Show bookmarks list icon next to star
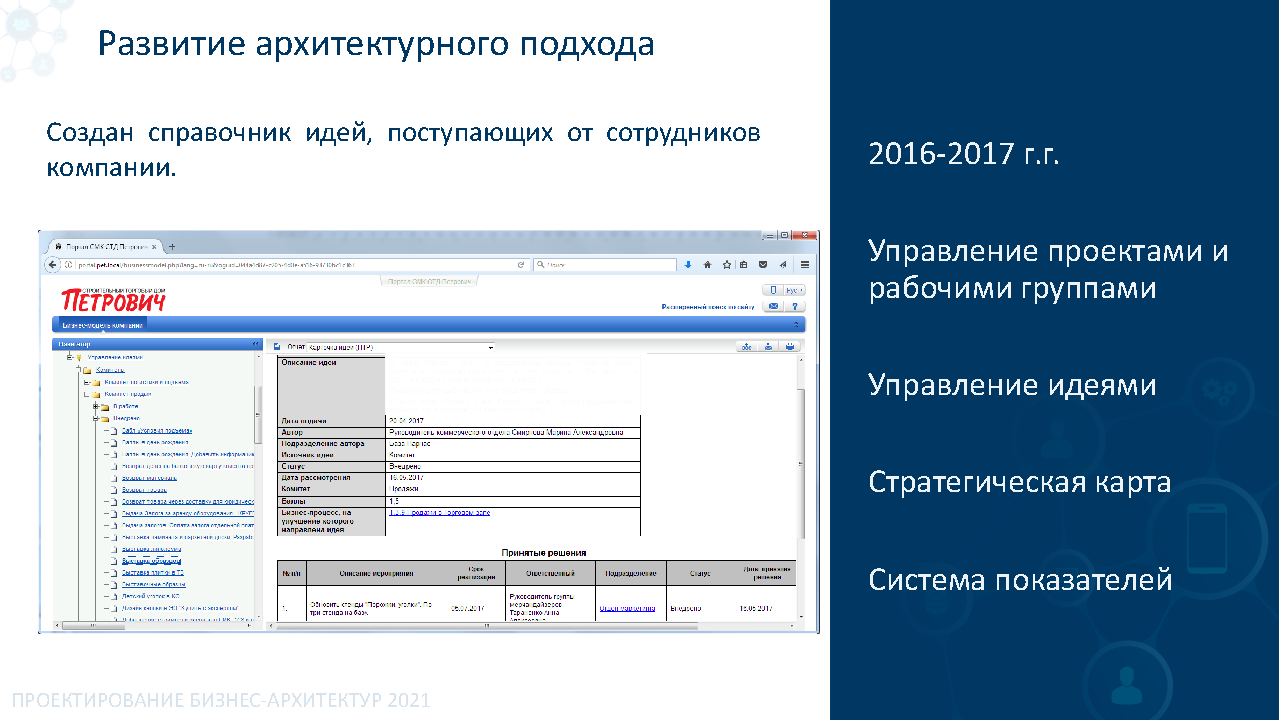This screenshot has height=720, width=1279. [744, 265]
